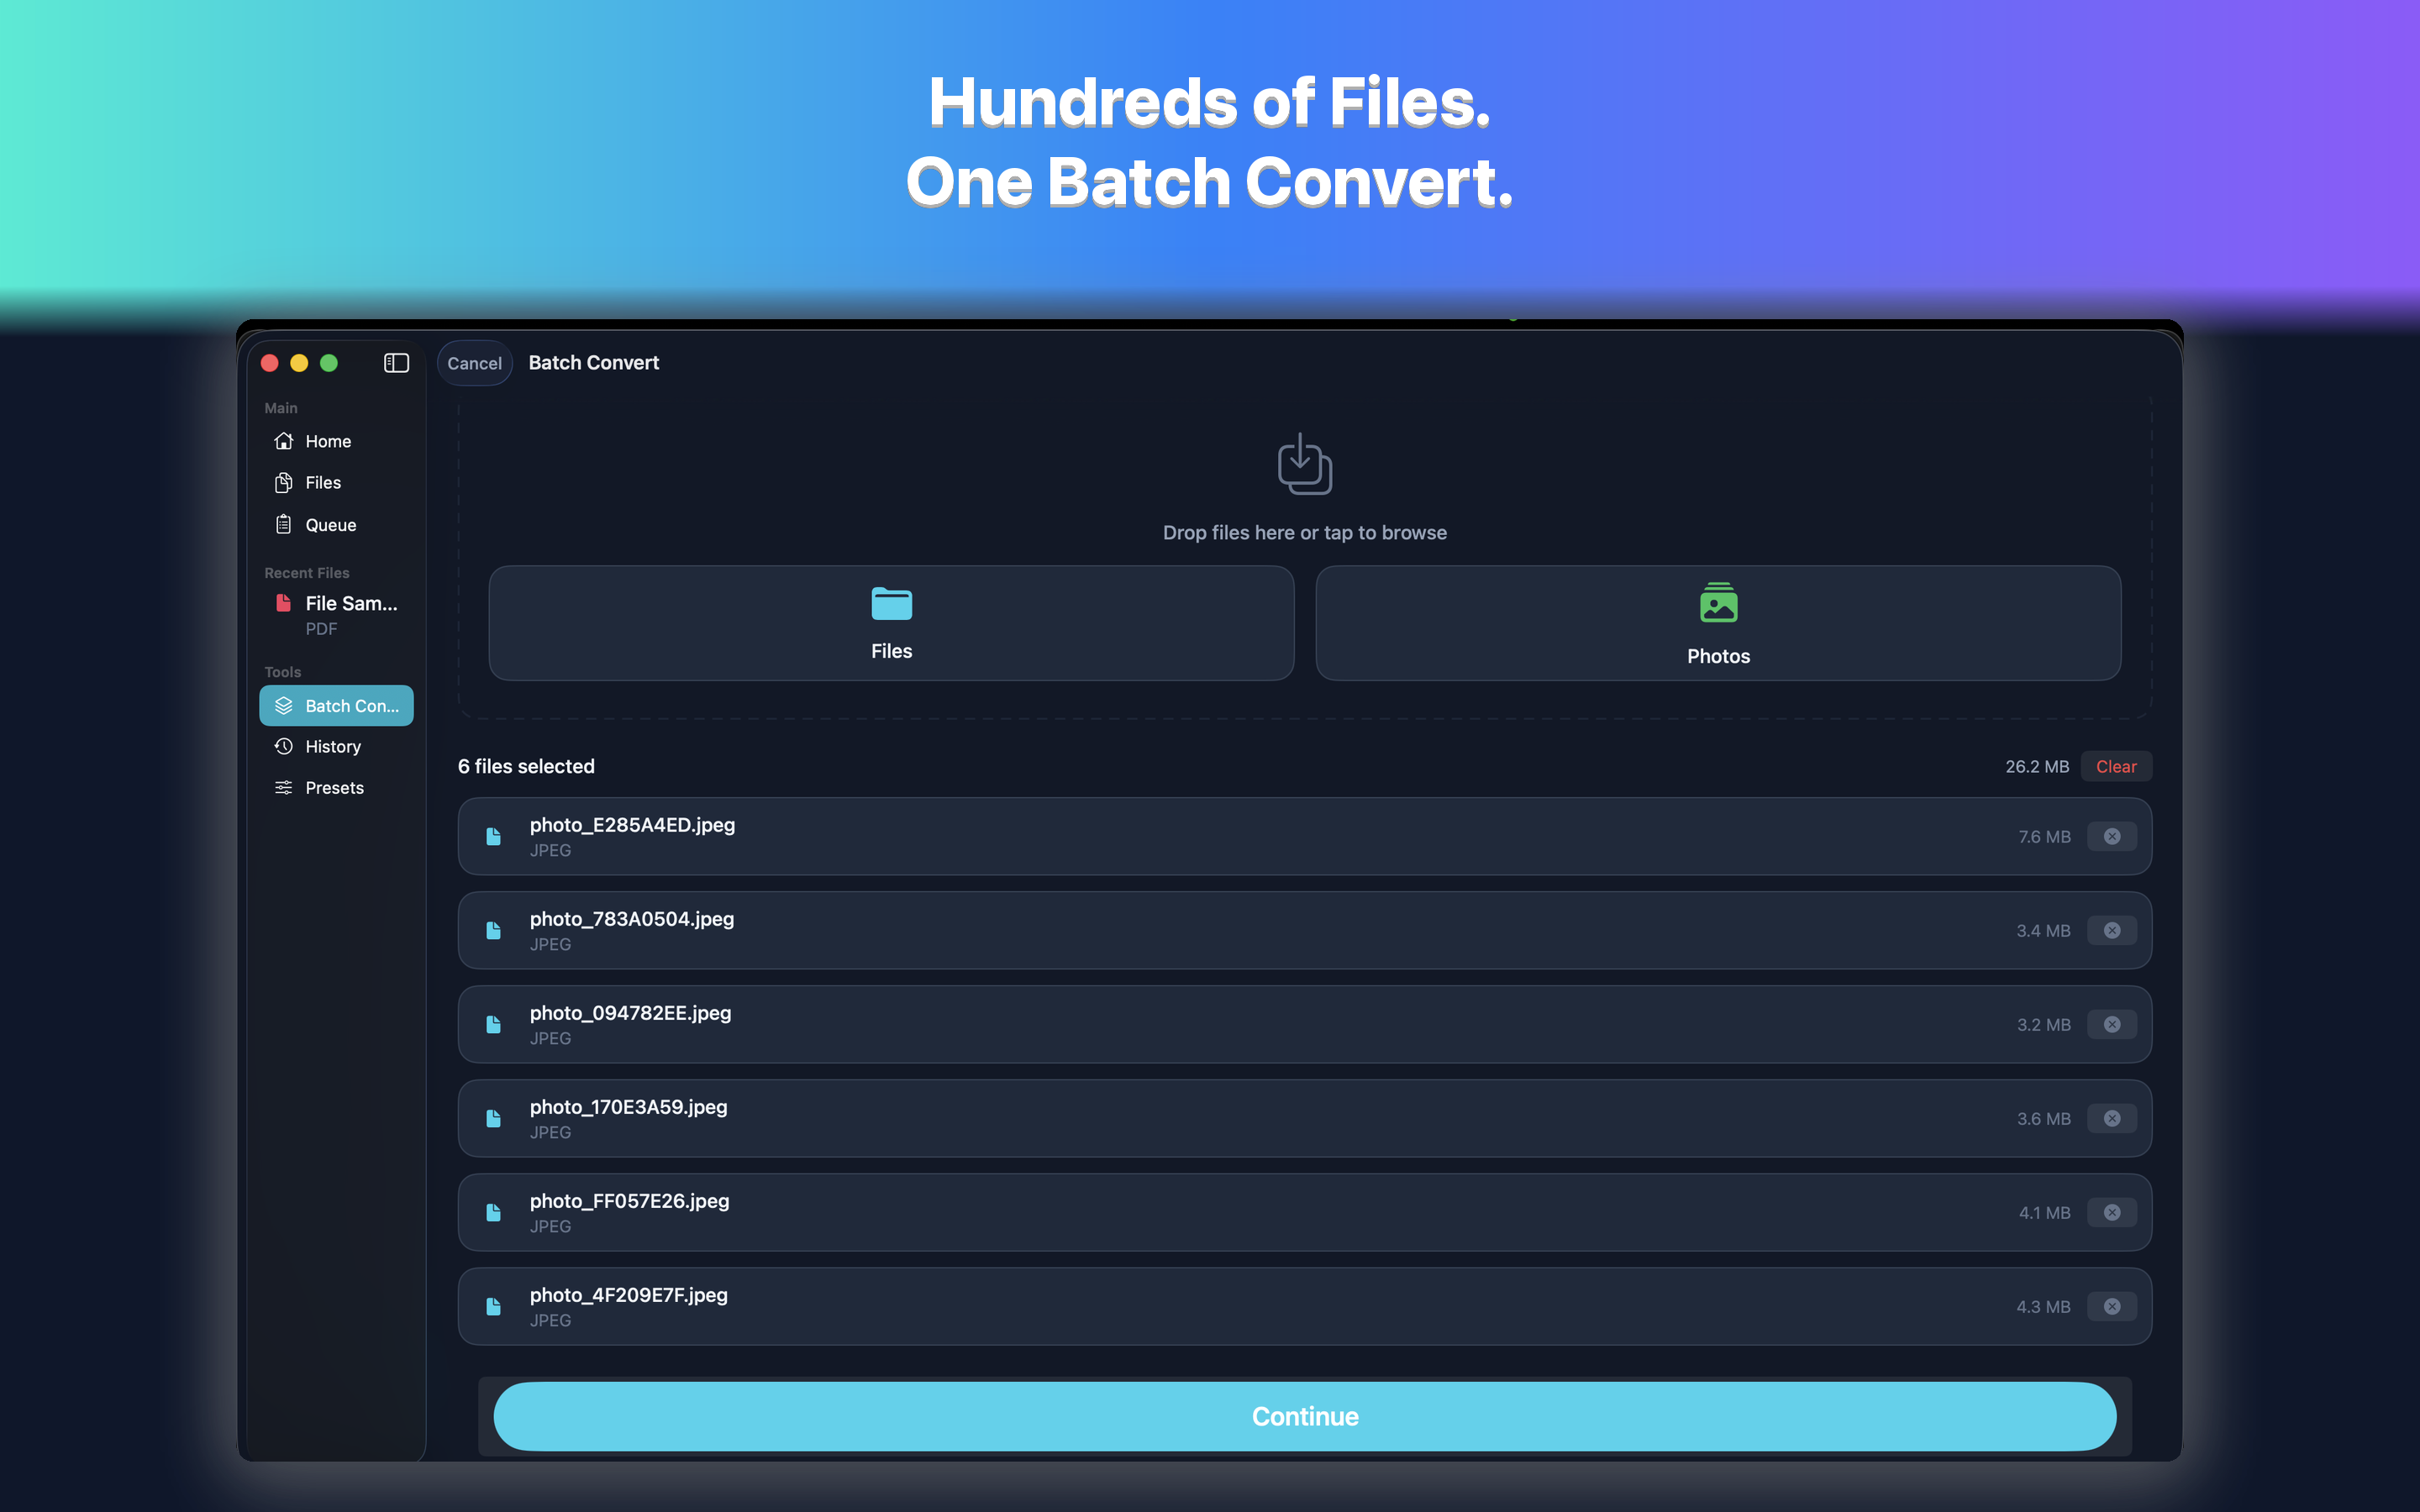Click the Presets sliders icon
The height and width of the screenshot is (1512, 2420).
[x=284, y=788]
